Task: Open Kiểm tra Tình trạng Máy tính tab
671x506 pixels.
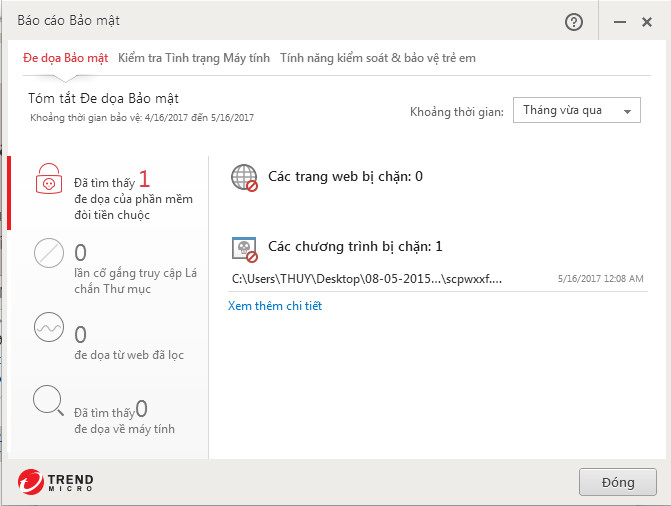Action: click(194, 58)
